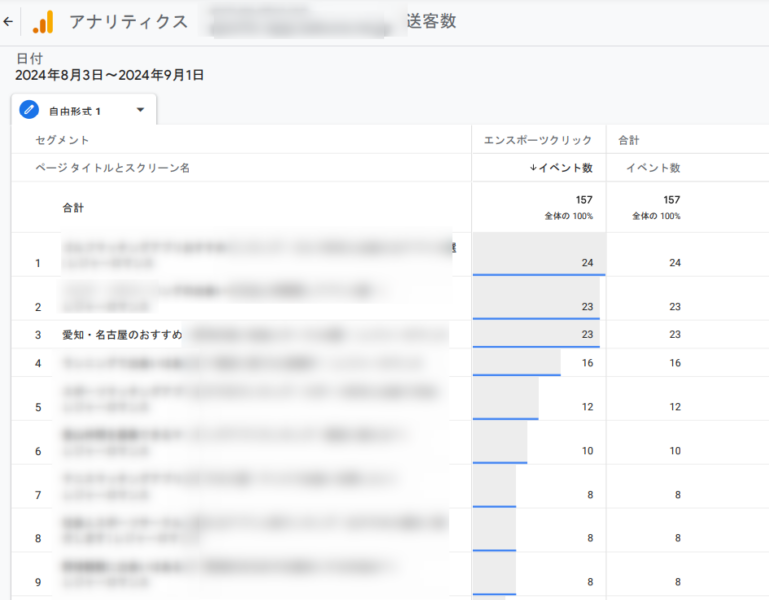Click the value 16 bar cell in row 4
The image size is (769, 600).
[539, 363]
